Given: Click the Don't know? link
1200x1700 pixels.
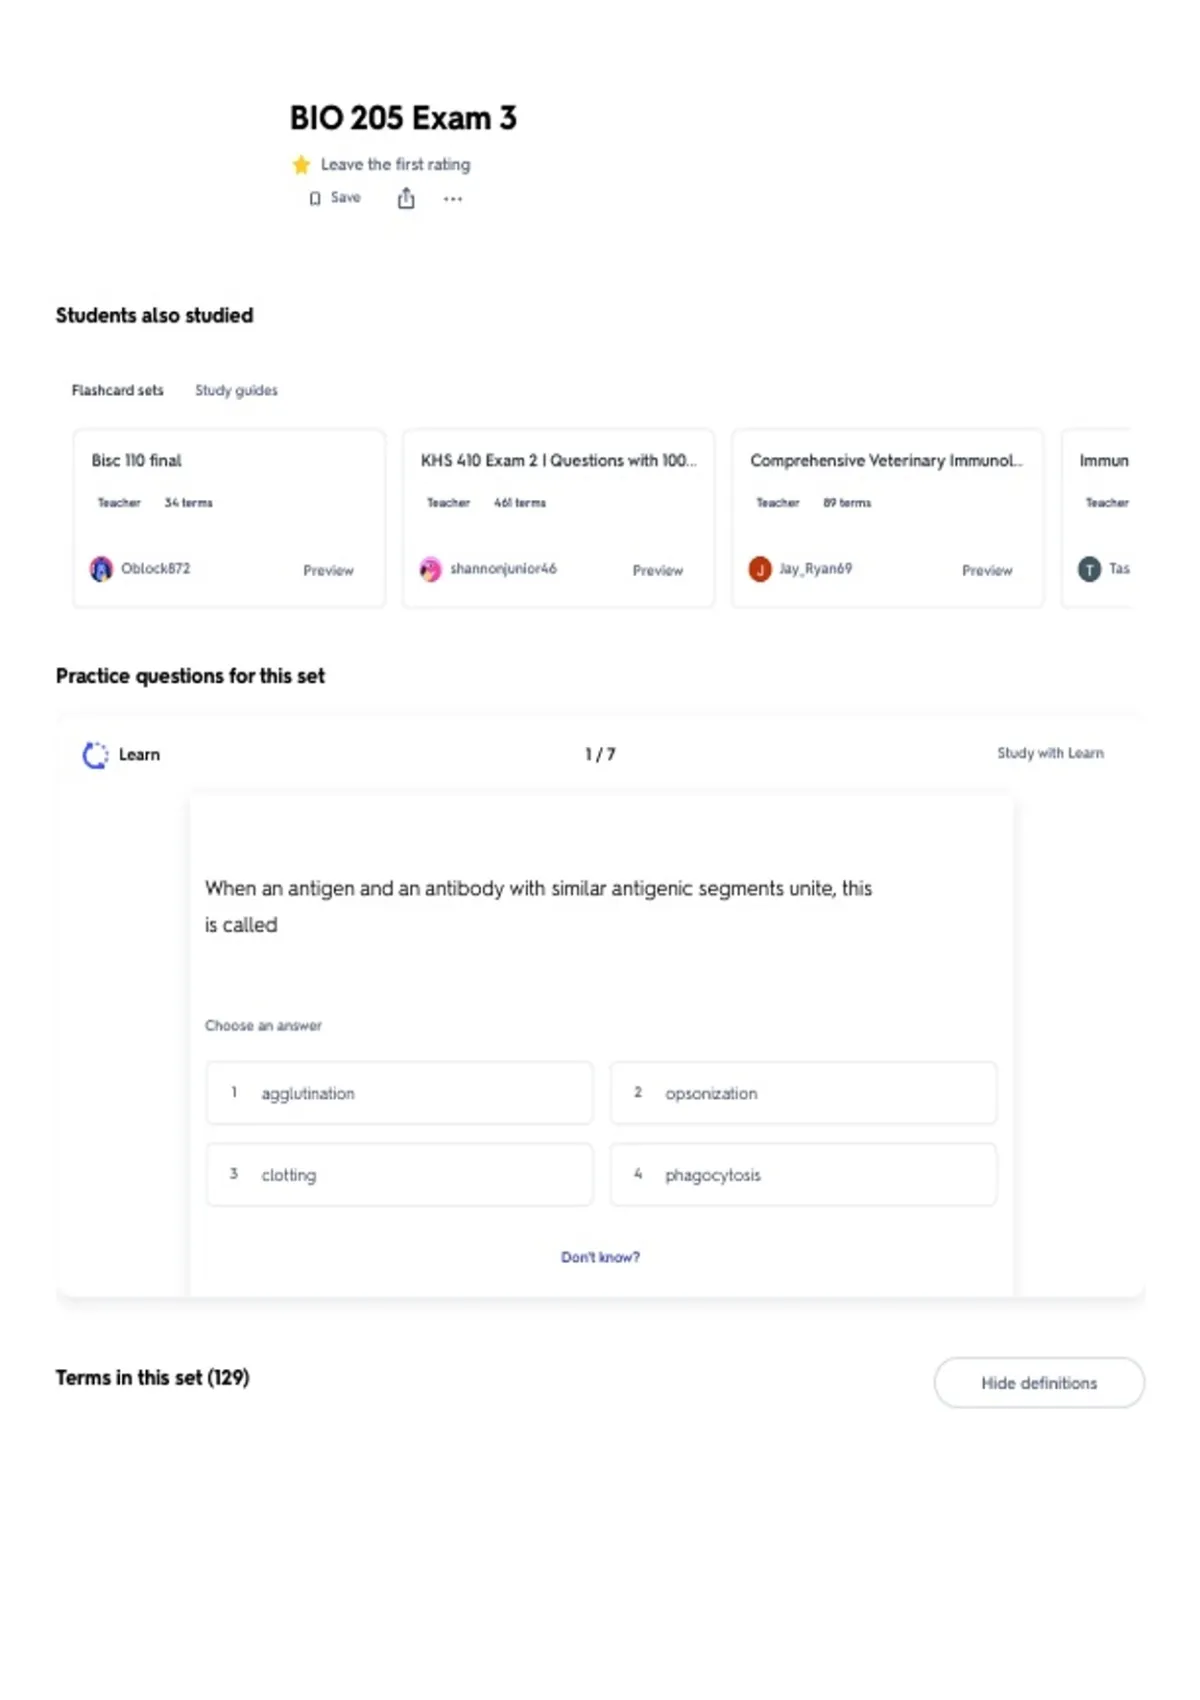Looking at the screenshot, I should point(600,1257).
